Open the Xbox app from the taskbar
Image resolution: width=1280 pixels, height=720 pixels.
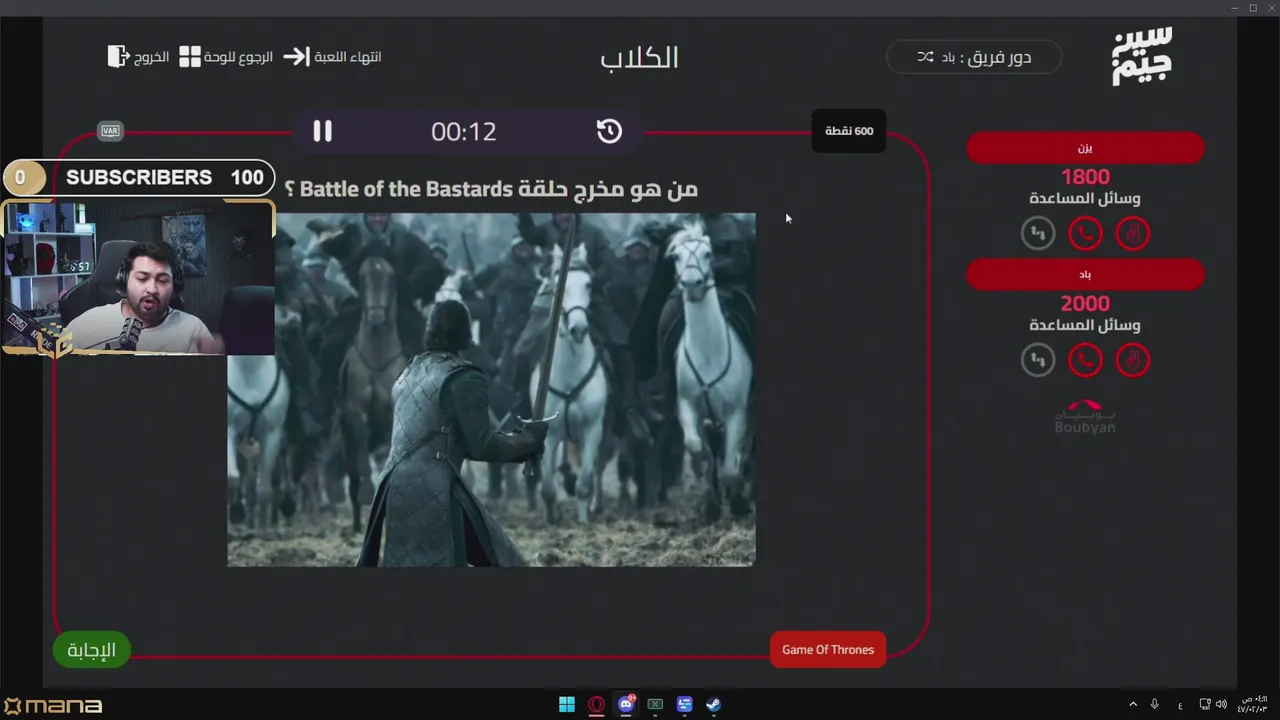pos(655,704)
